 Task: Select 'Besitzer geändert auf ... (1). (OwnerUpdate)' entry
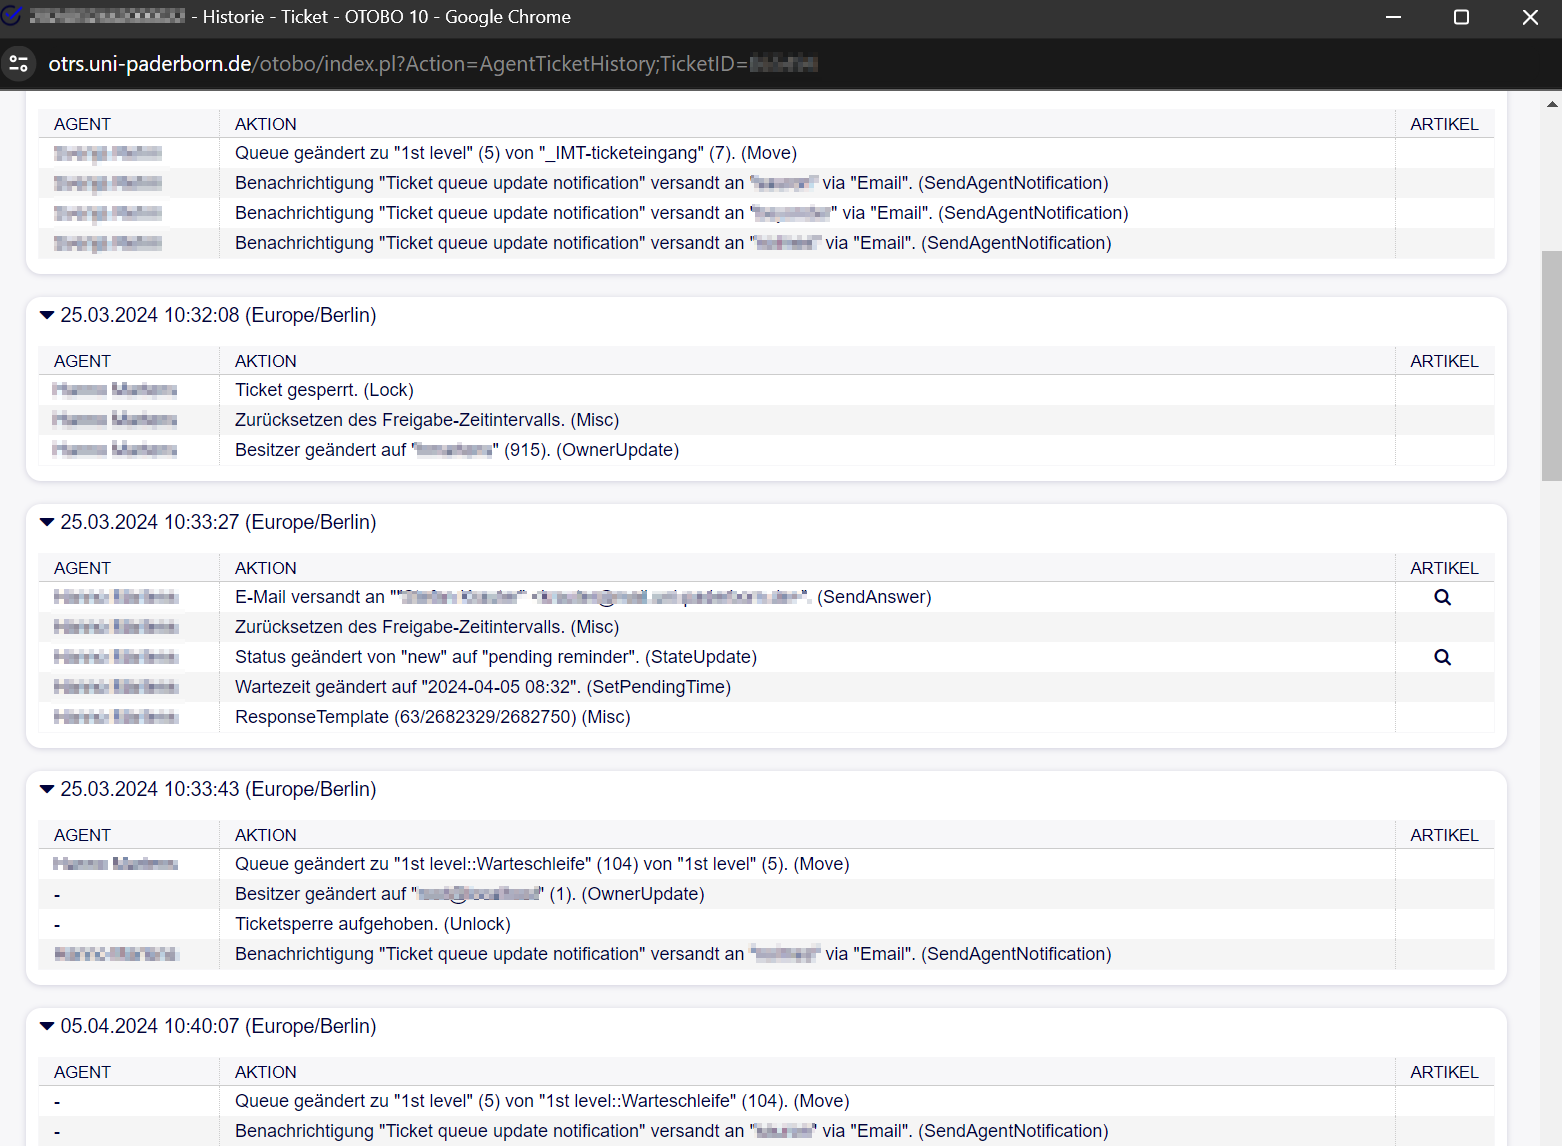(x=470, y=894)
